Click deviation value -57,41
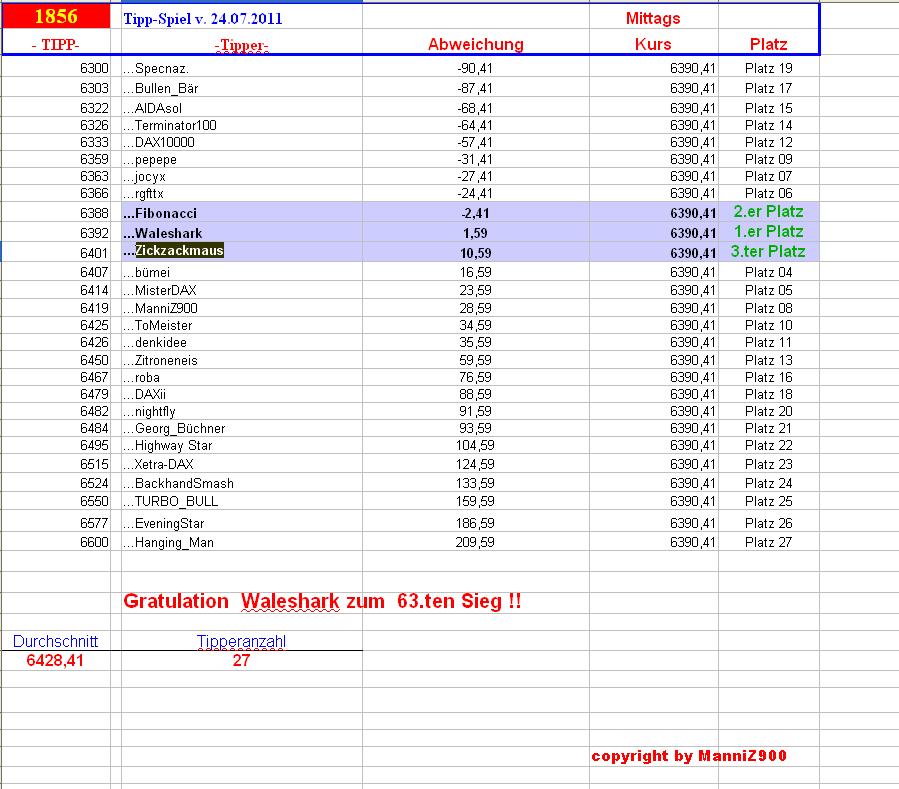The width and height of the screenshot is (899, 789). click(x=475, y=142)
